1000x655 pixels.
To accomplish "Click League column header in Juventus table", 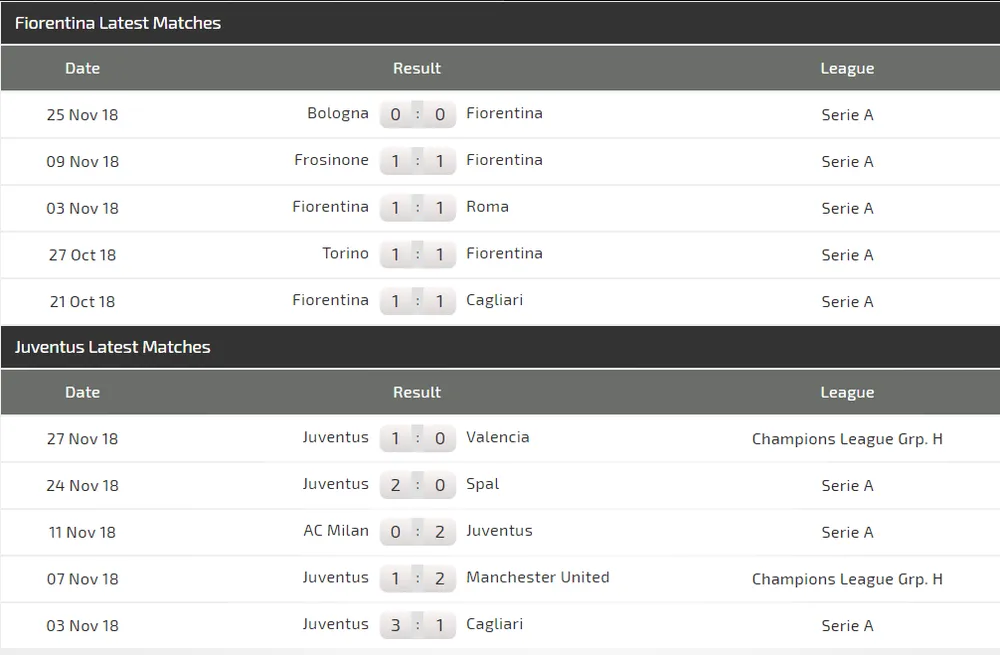I will pyautogui.click(x=847, y=392).
